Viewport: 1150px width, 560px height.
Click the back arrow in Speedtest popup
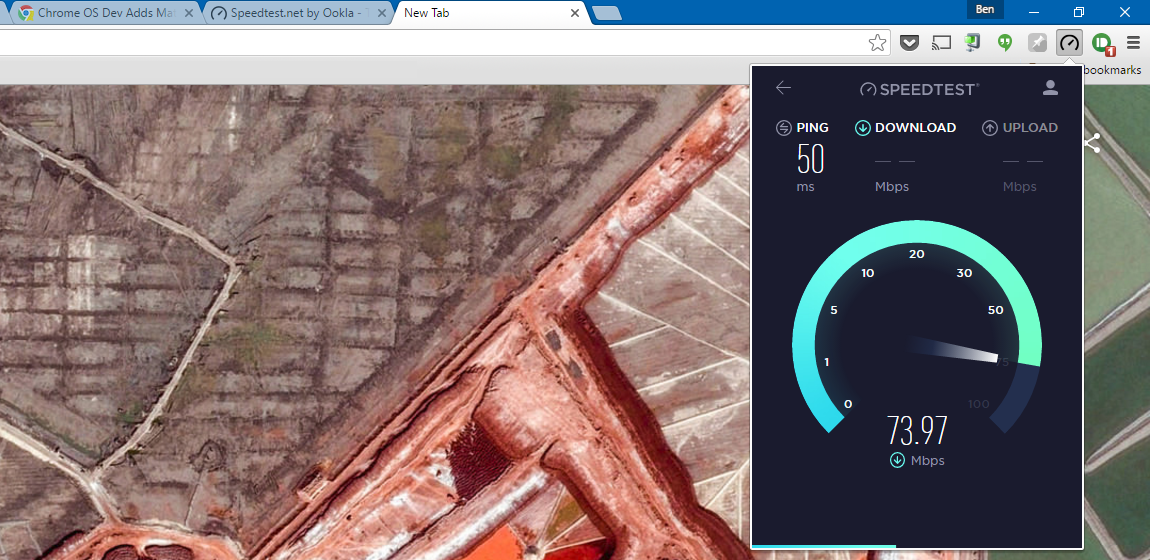pos(783,88)
